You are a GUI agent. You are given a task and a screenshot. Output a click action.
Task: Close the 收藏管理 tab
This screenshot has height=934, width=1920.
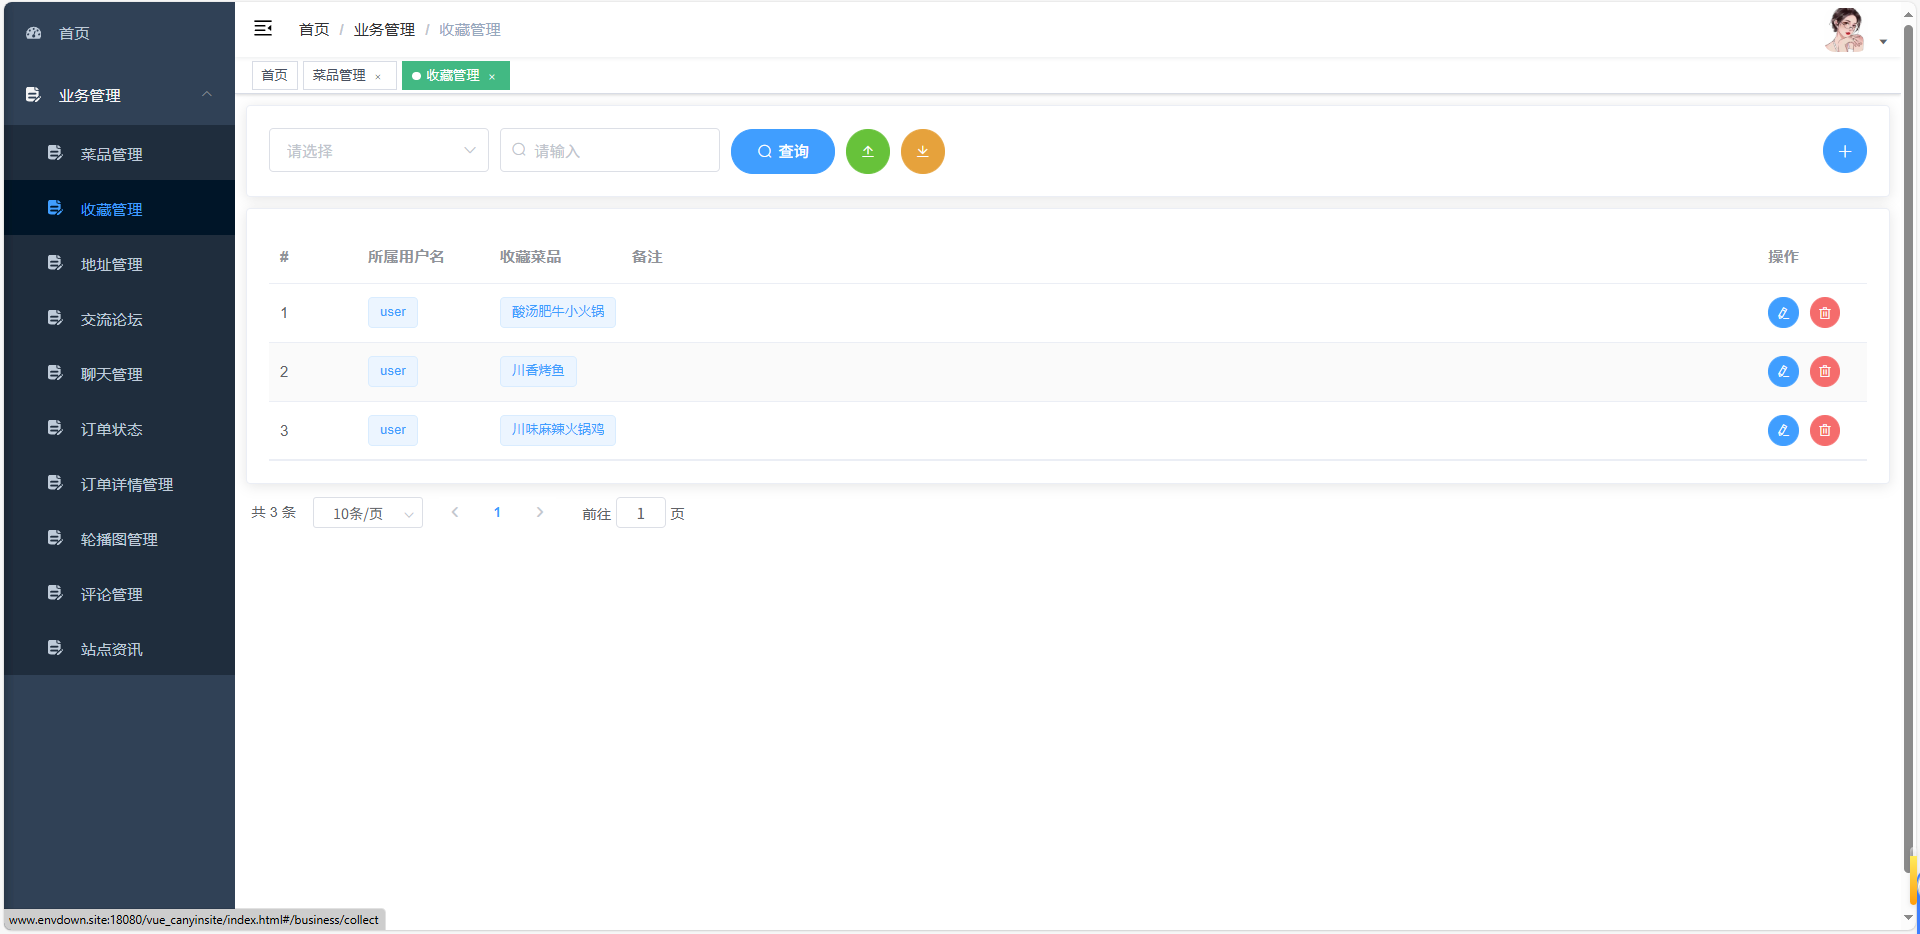tap(492, 75)
